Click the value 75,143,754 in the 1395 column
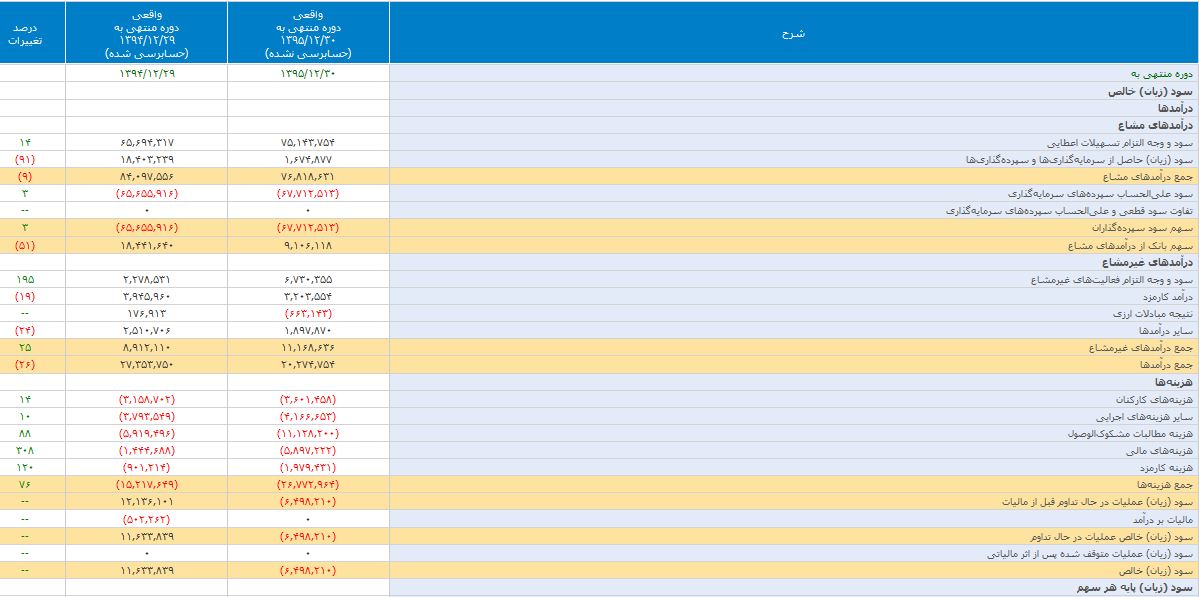Screen dimensions: 1199x597 [x=308, y=142]
